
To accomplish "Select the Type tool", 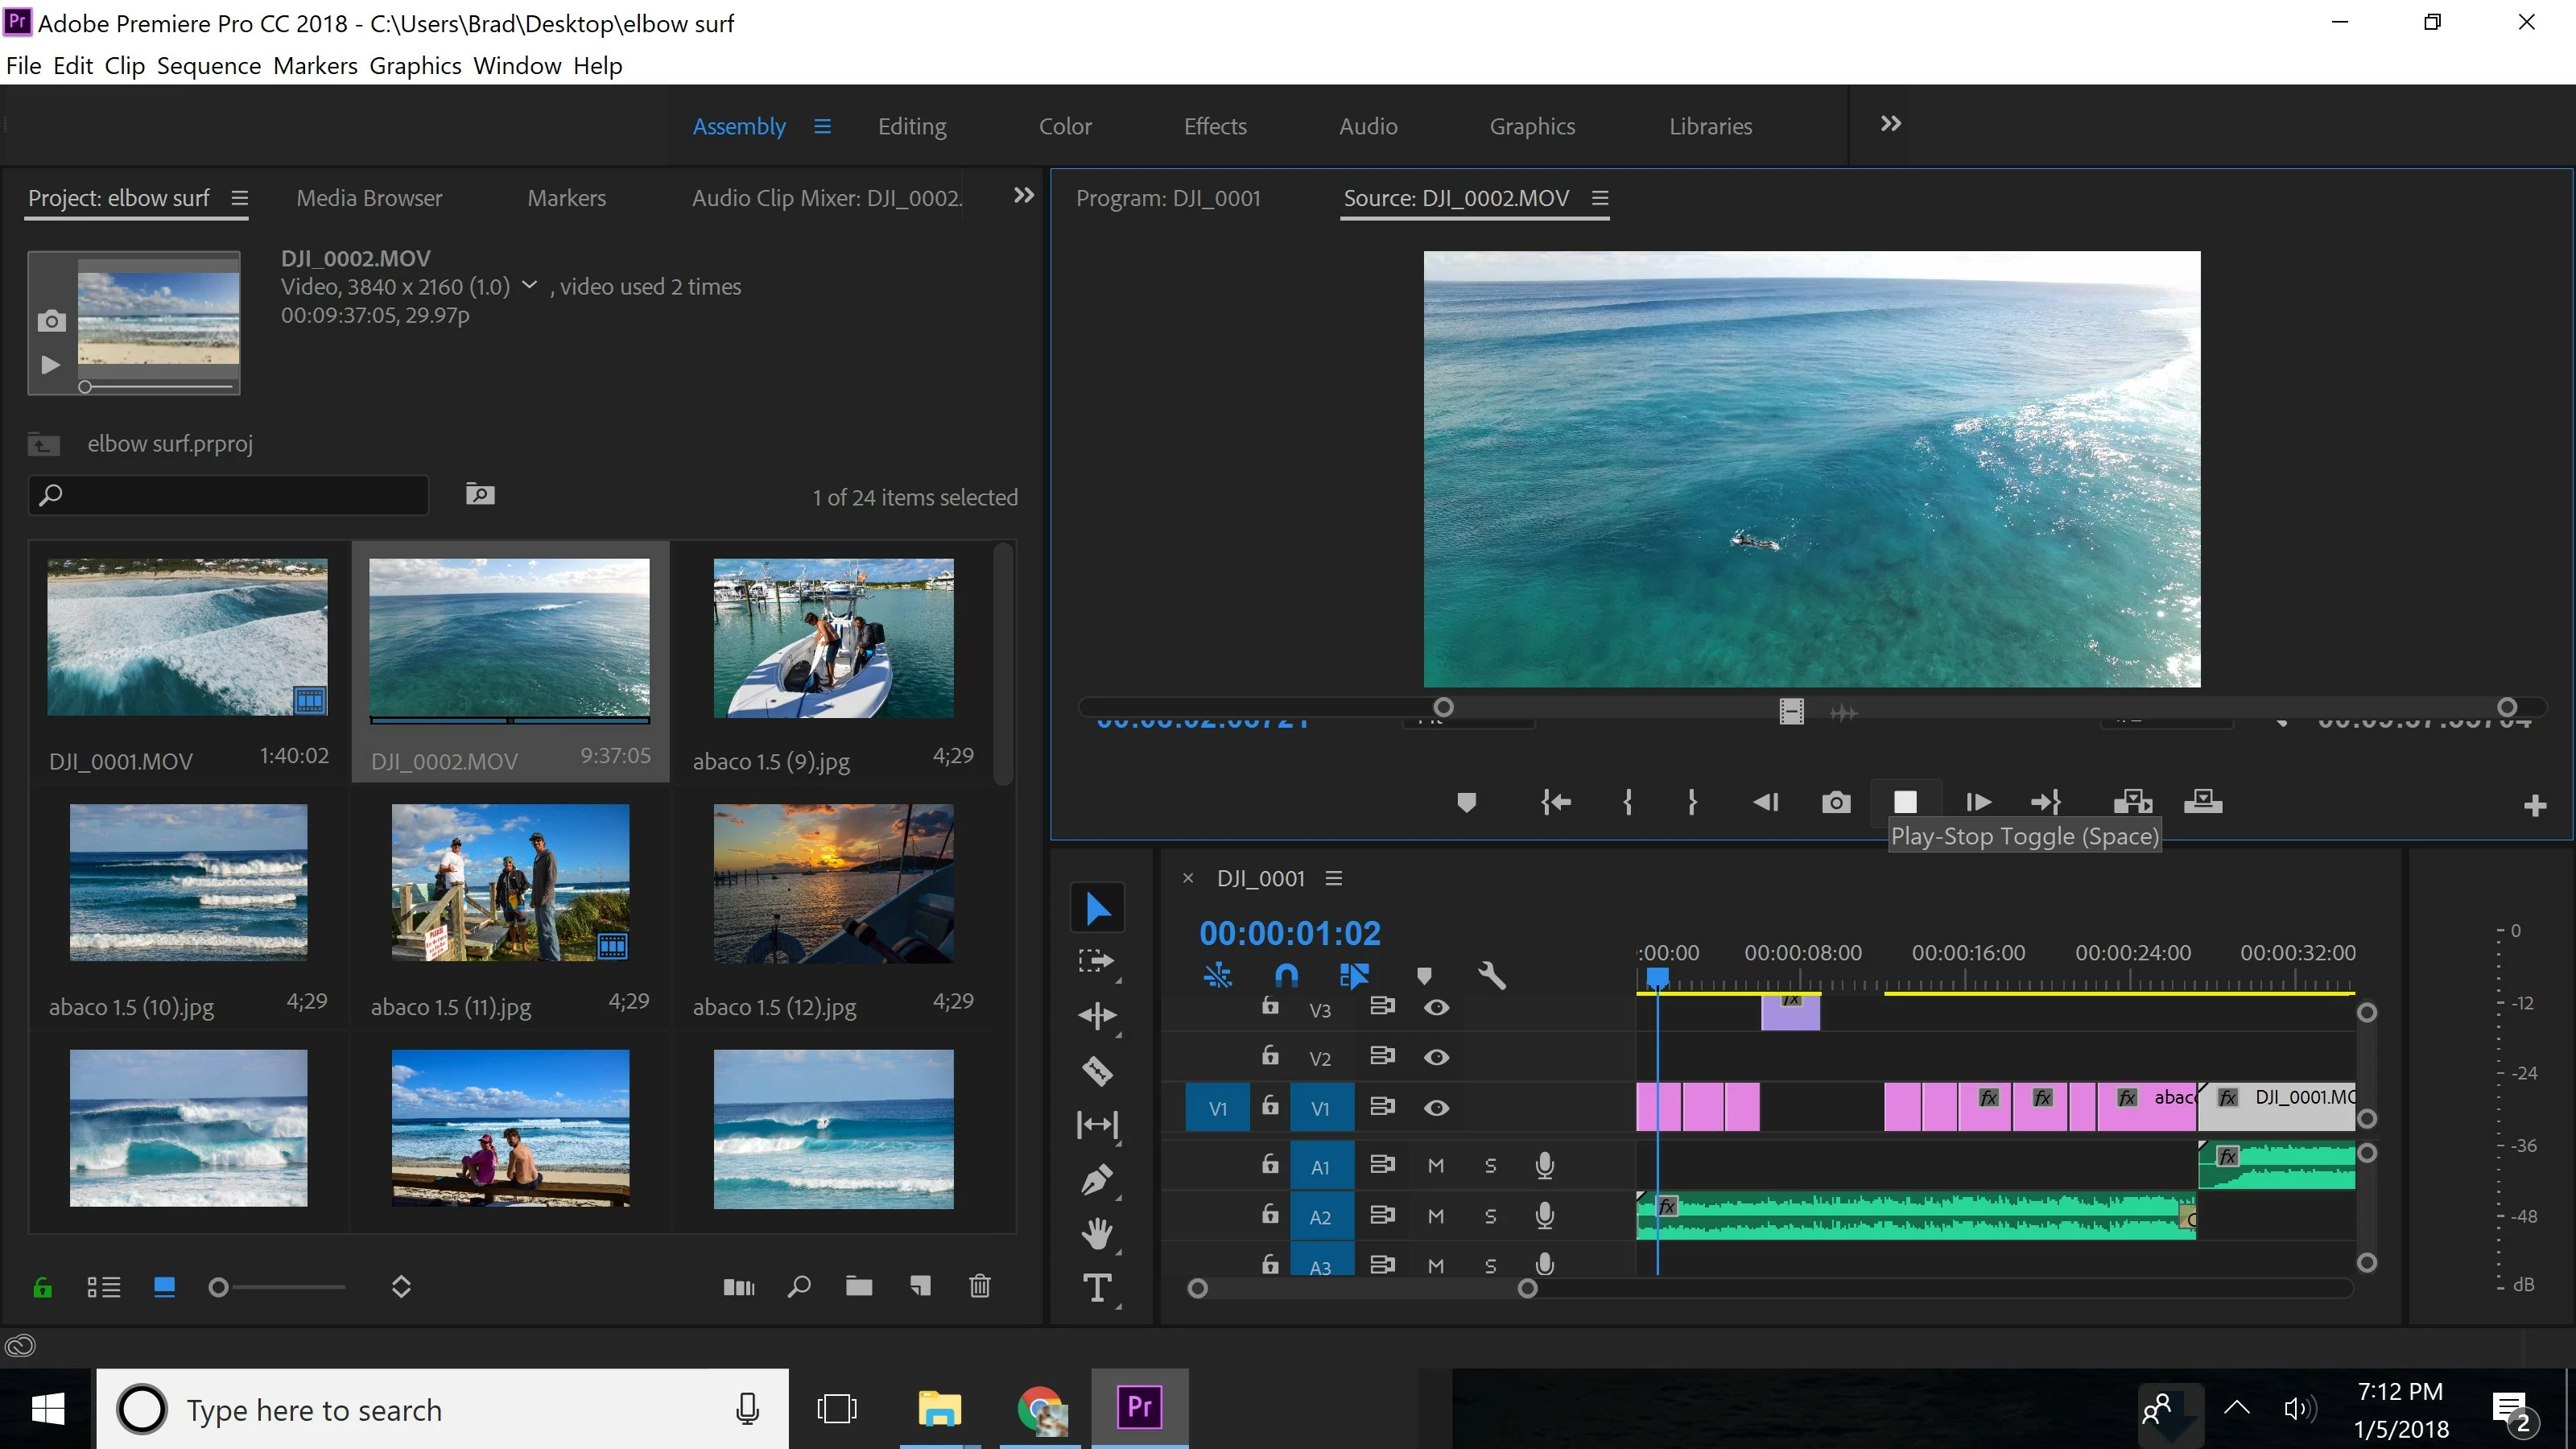I will tap(1098, 1288).
